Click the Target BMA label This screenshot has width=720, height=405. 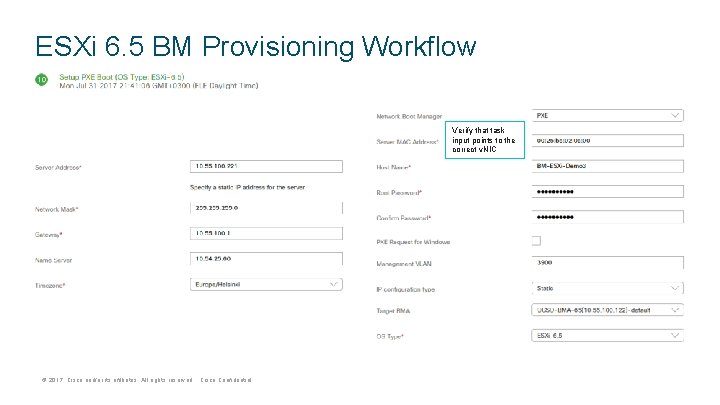(x=393, y=311)
